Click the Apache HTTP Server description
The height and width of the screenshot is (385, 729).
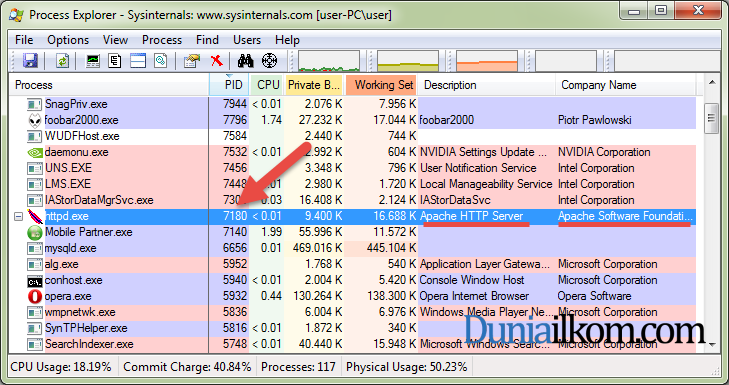coord(471,216)
